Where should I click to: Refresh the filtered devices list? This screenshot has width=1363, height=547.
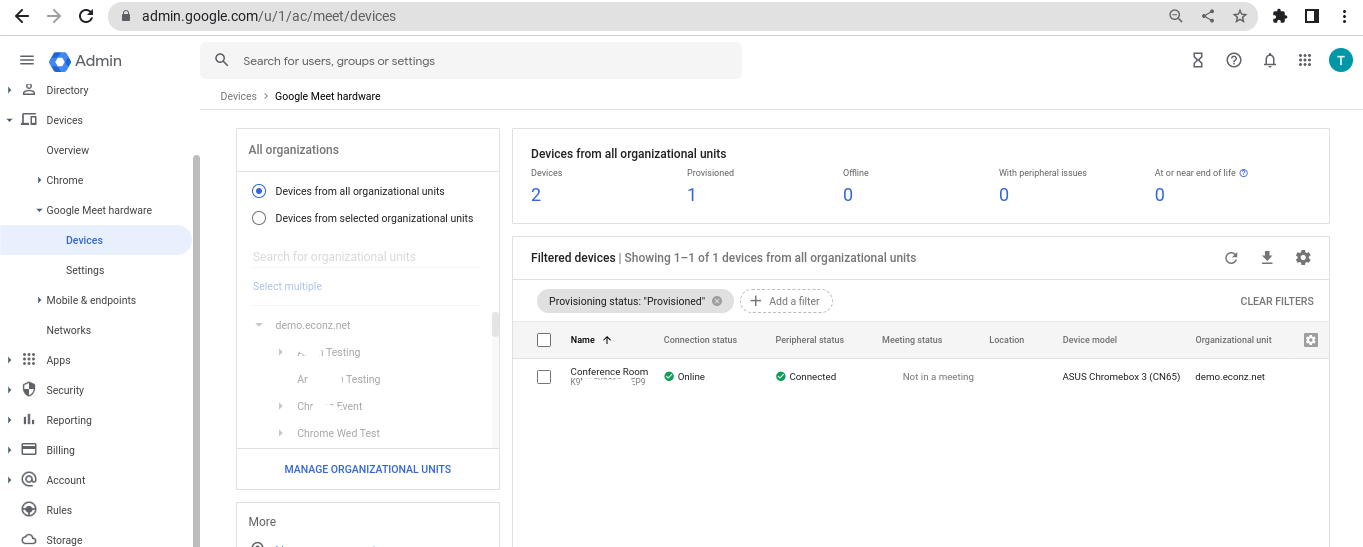point(1231,258)
